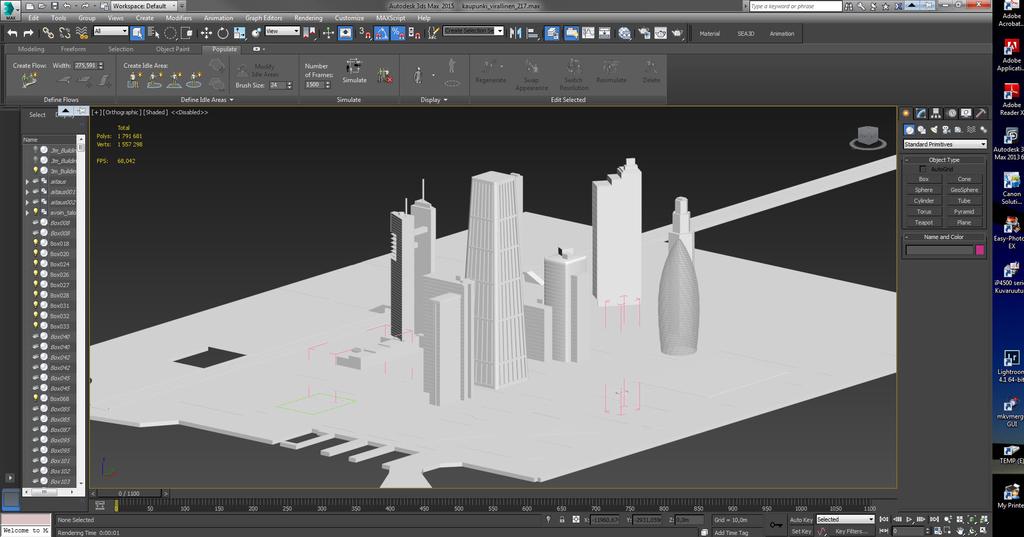Screen dimensions: 1024x537
Task: Choose the Select and Move tool
Action: tap(206, 33)
